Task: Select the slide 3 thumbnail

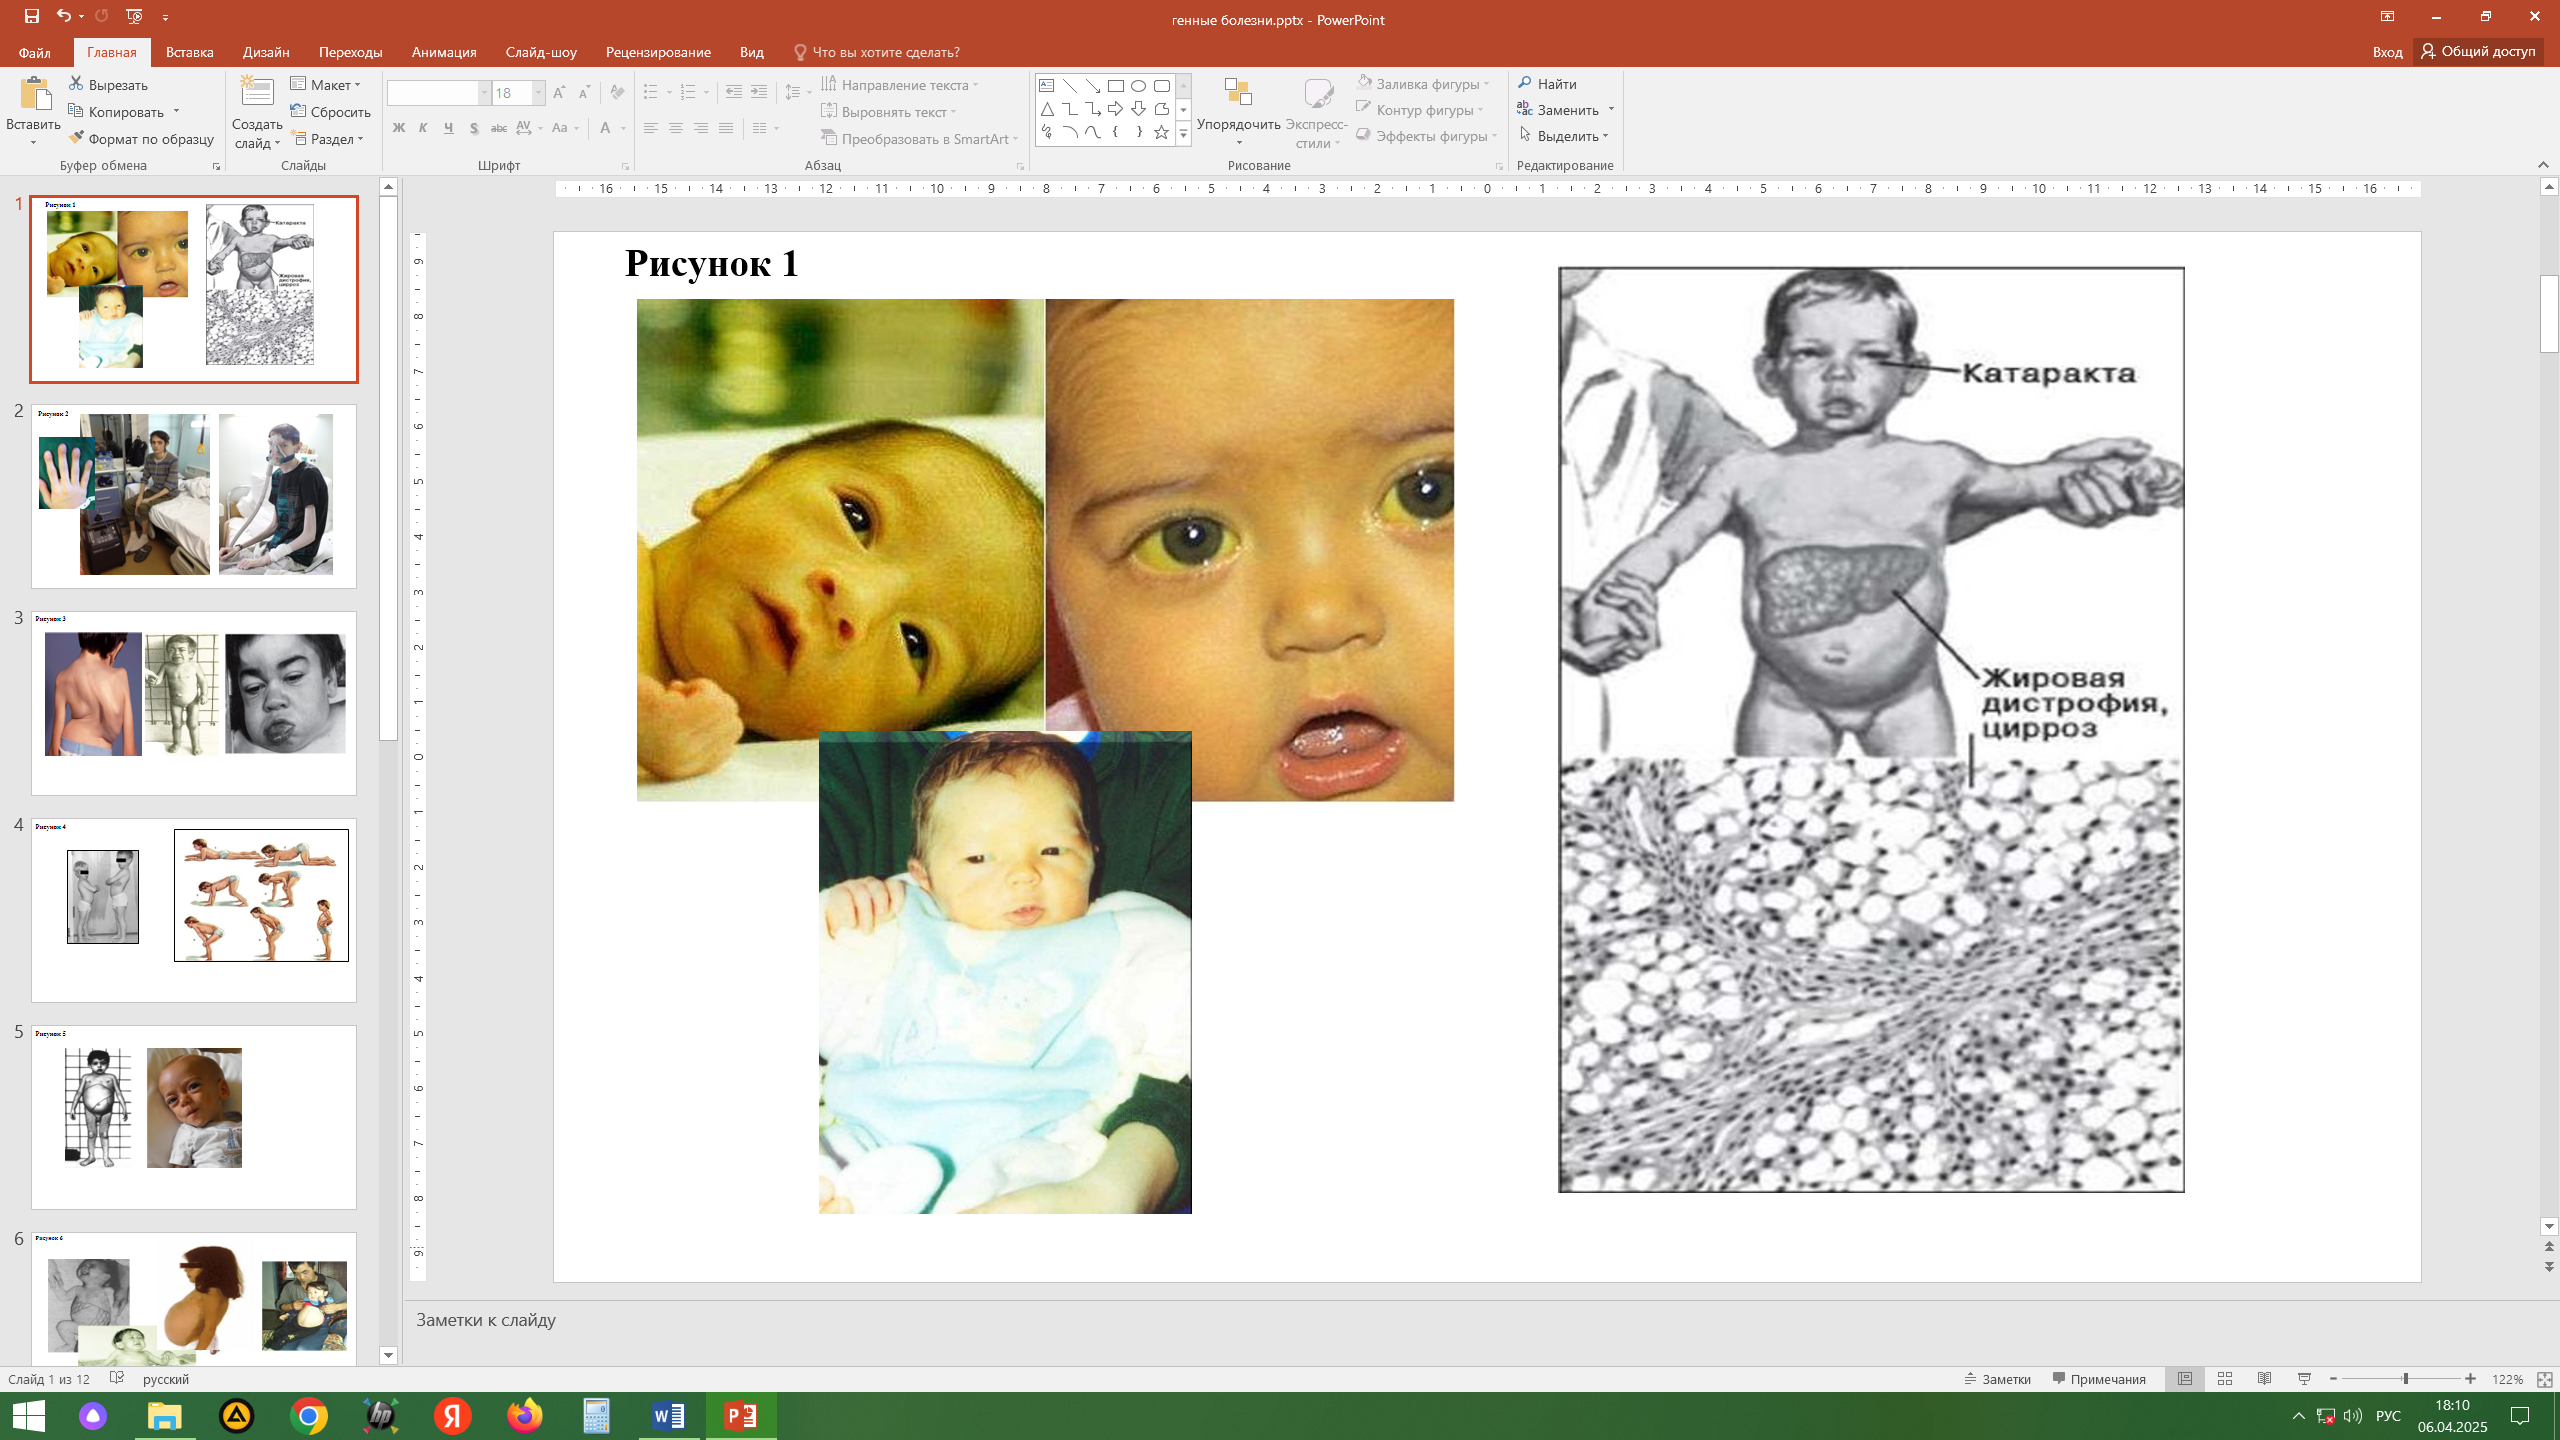Action: tap(193, 702)
